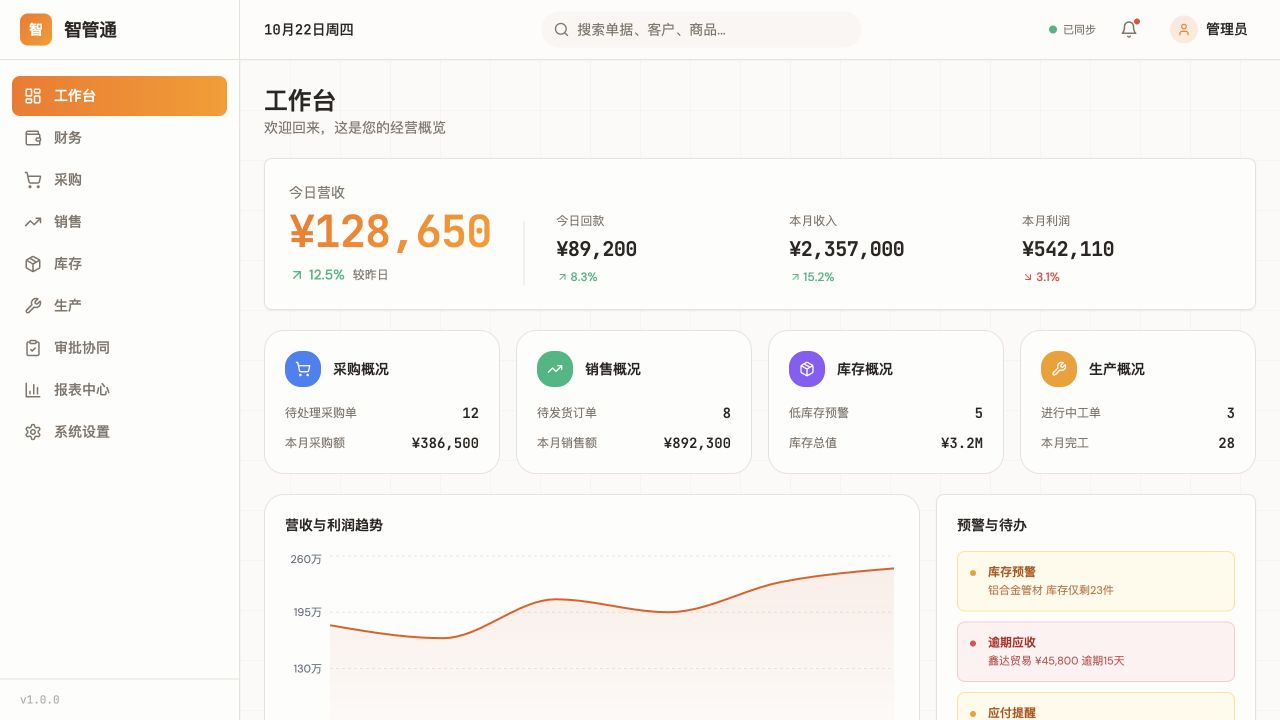
Task: Click the 今日回款 value ¥89,200
Action: pos(597,249)
